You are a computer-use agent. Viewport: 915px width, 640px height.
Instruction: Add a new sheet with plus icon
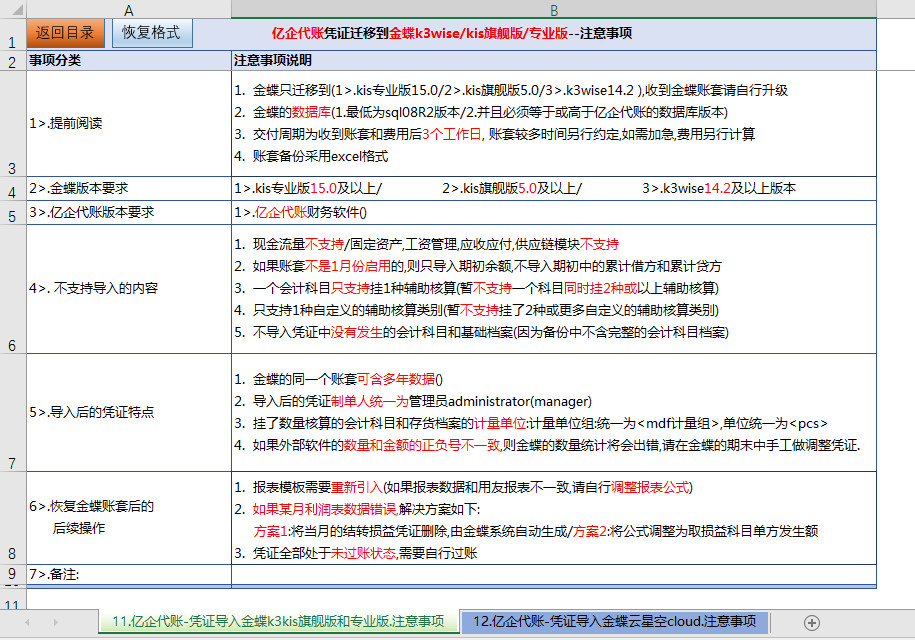pyautogui.click(x=811, y=622)
